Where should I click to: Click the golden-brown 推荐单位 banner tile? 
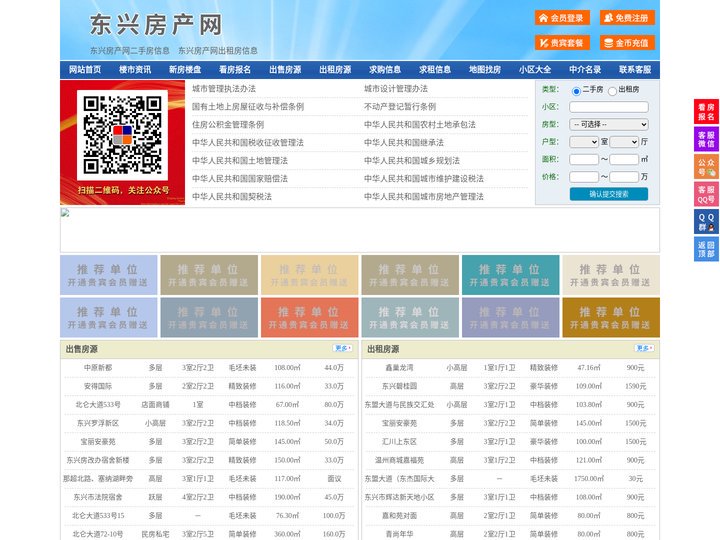pyautogui.click(x=611, y=317)
